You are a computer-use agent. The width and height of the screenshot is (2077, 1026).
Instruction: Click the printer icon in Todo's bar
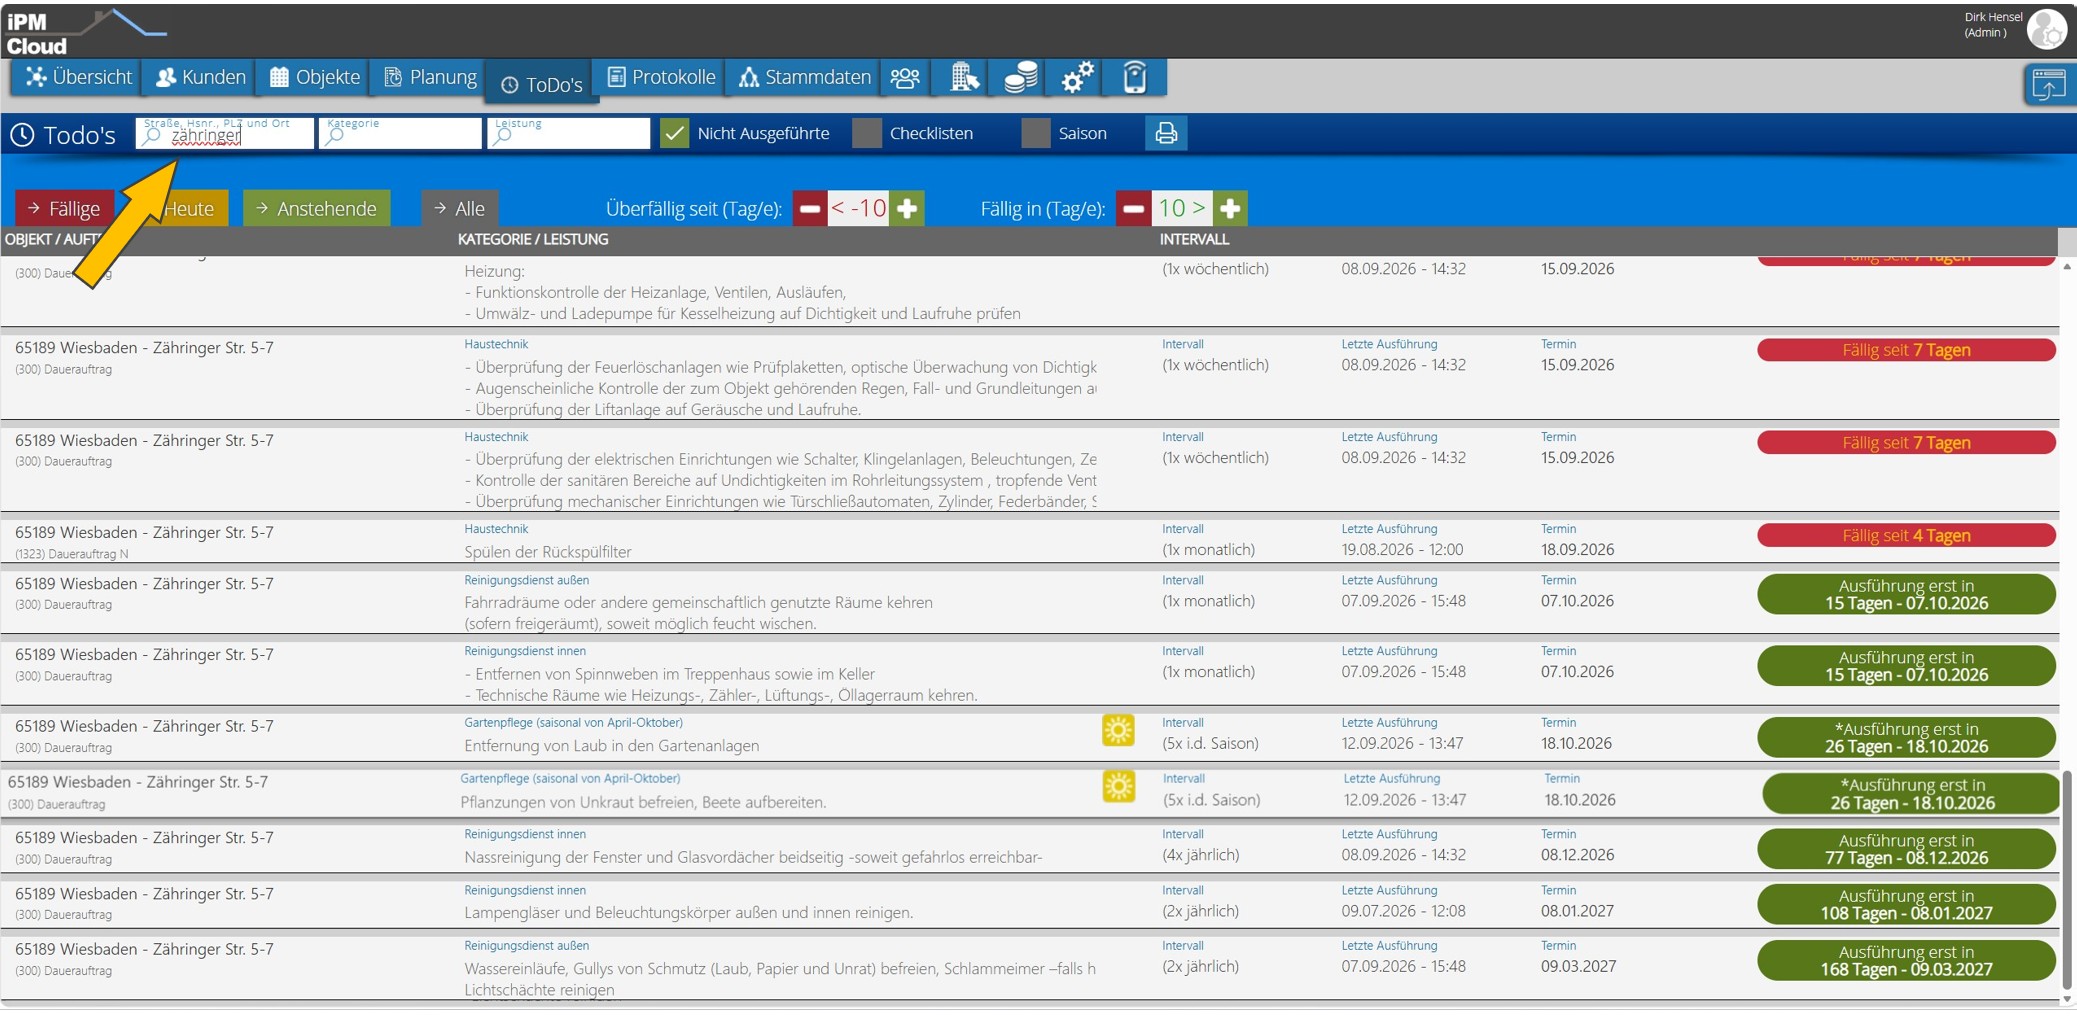[1166, 133]
